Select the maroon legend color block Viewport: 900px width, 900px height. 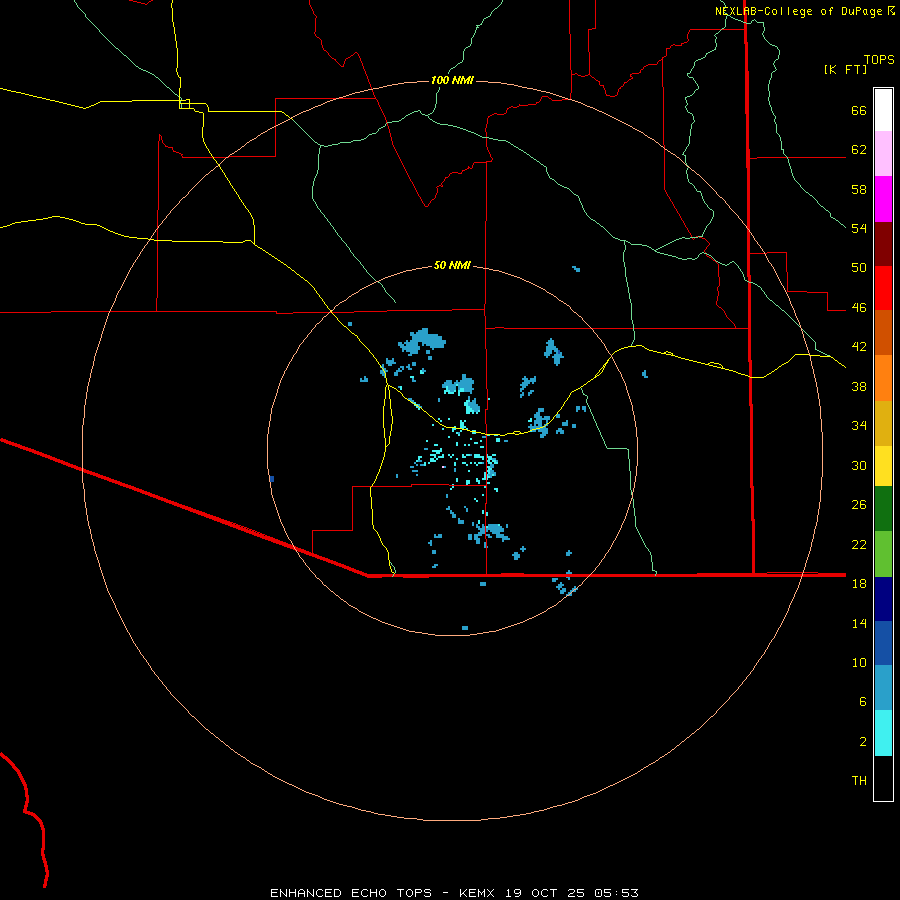(x=883, y=244)
